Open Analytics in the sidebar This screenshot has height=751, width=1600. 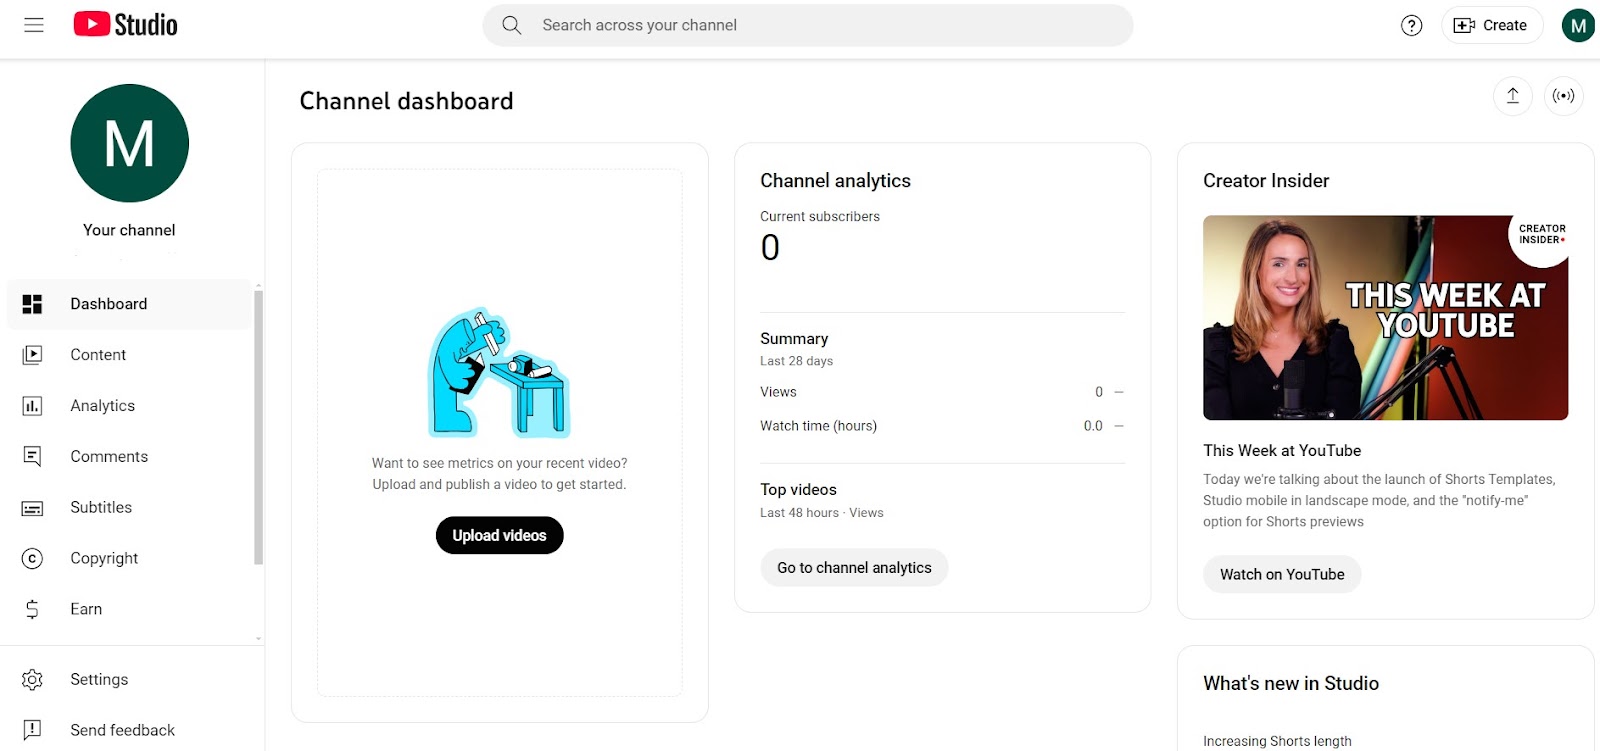130,406
